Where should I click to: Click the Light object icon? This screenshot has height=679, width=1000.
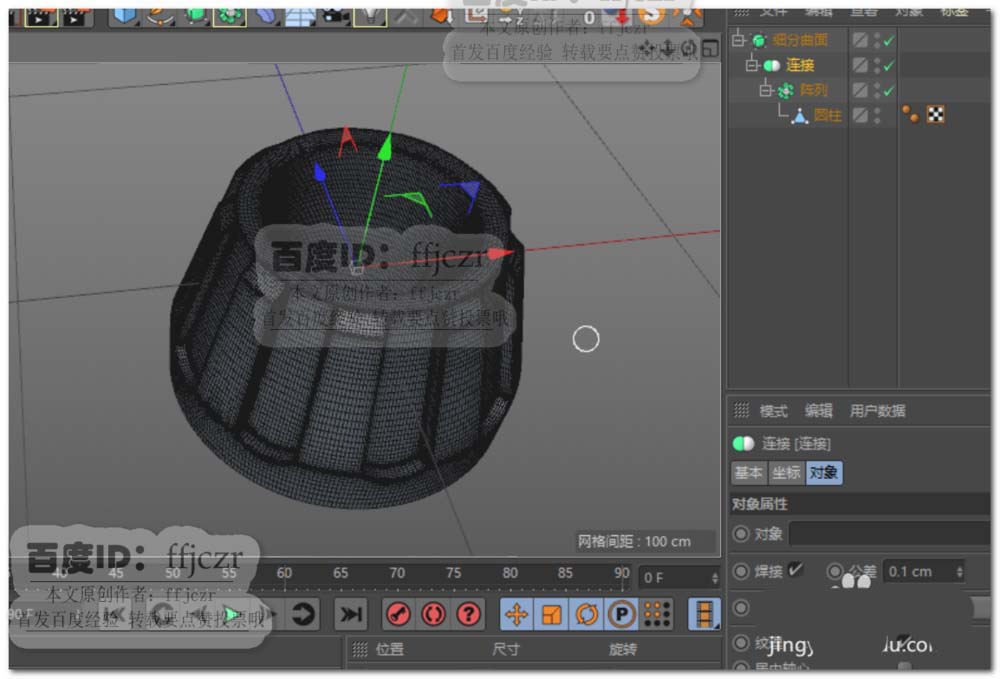(370, 16)
